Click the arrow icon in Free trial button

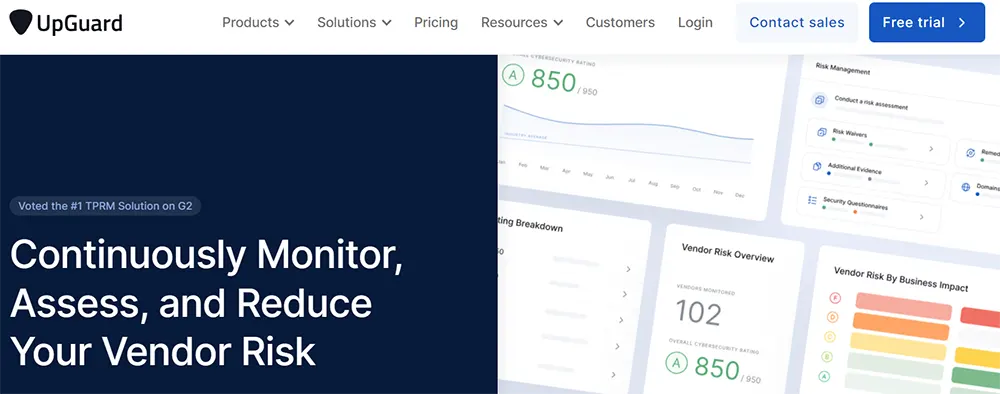point(962,23)
